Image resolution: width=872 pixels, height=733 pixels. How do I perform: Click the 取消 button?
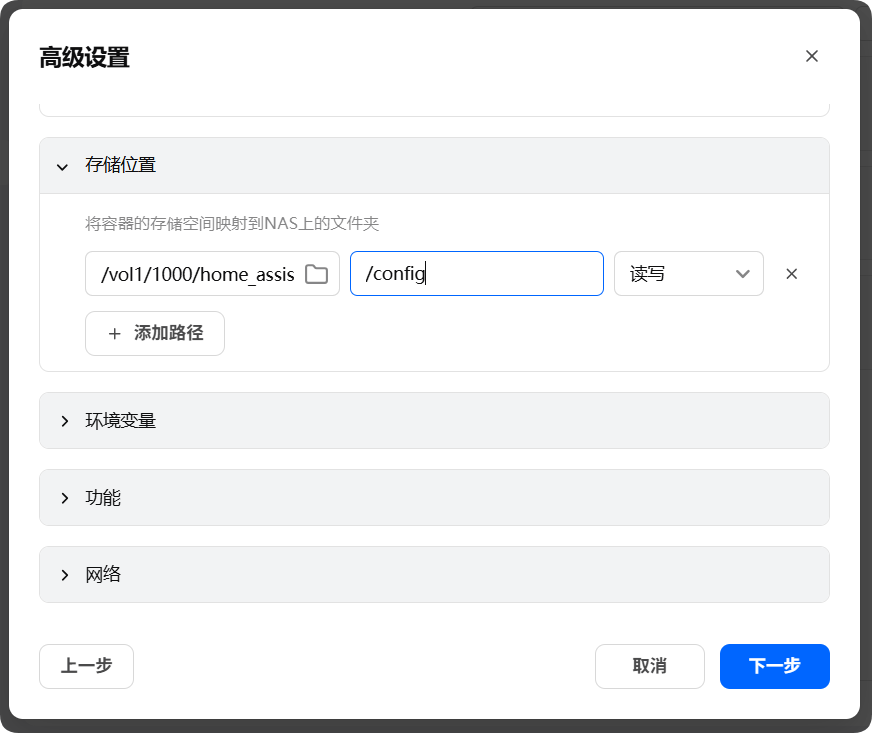[650, 666]
